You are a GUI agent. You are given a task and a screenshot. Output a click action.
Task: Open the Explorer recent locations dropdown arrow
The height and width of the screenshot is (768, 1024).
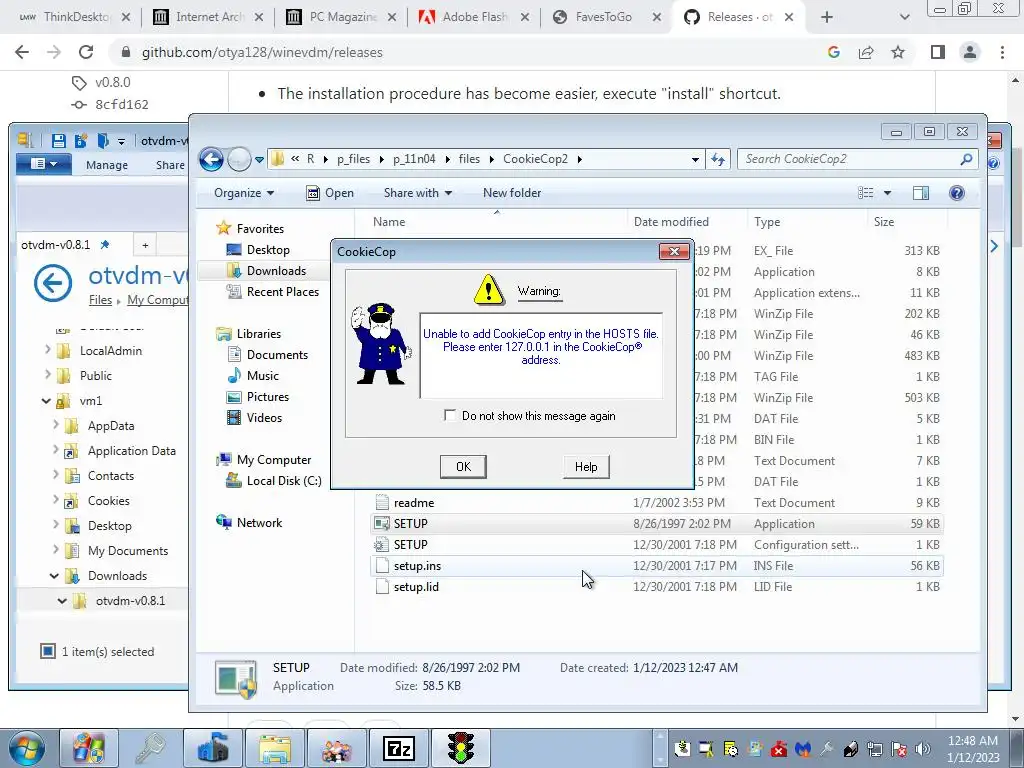(259, 159)
